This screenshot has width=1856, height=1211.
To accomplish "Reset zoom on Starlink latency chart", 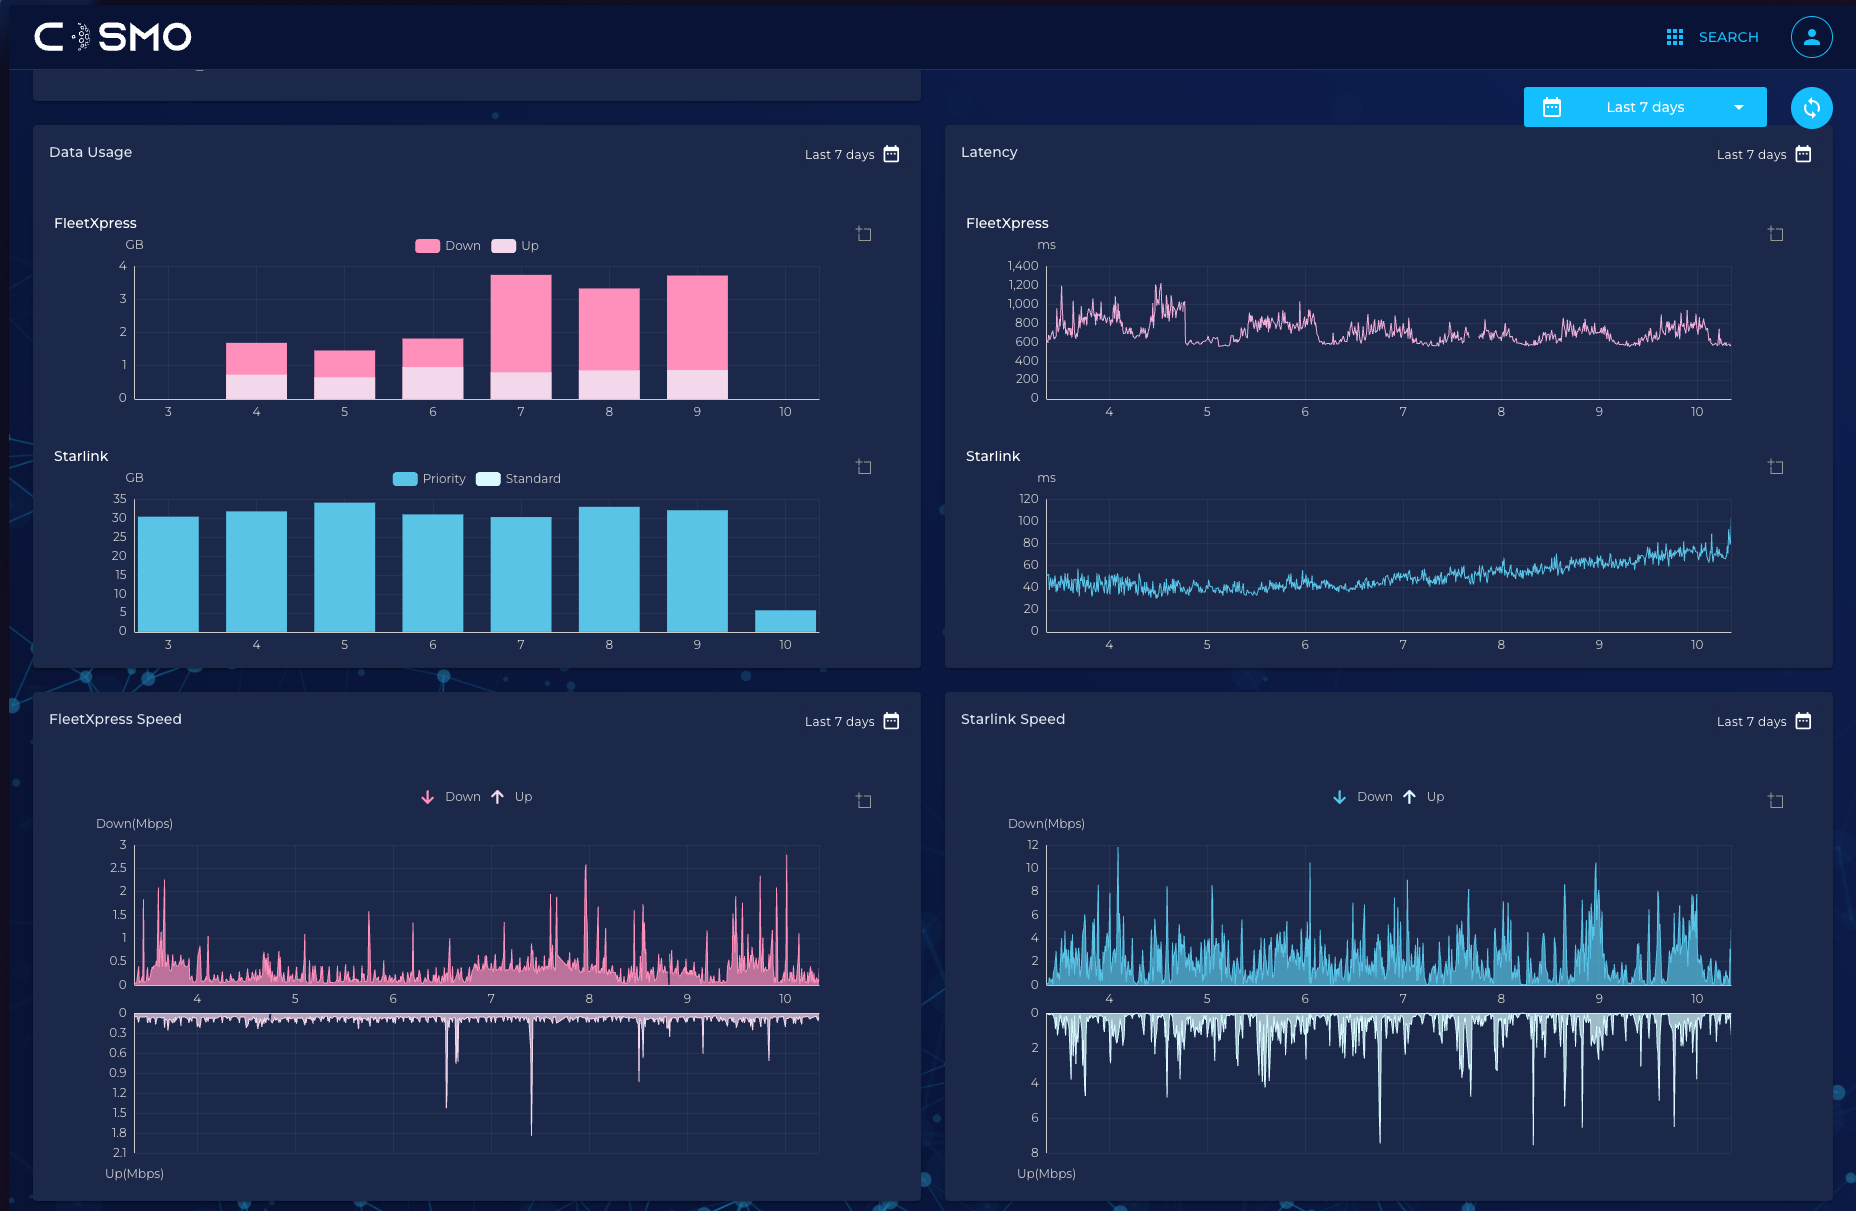I will pyautogui.click(x=1776, y=467).
